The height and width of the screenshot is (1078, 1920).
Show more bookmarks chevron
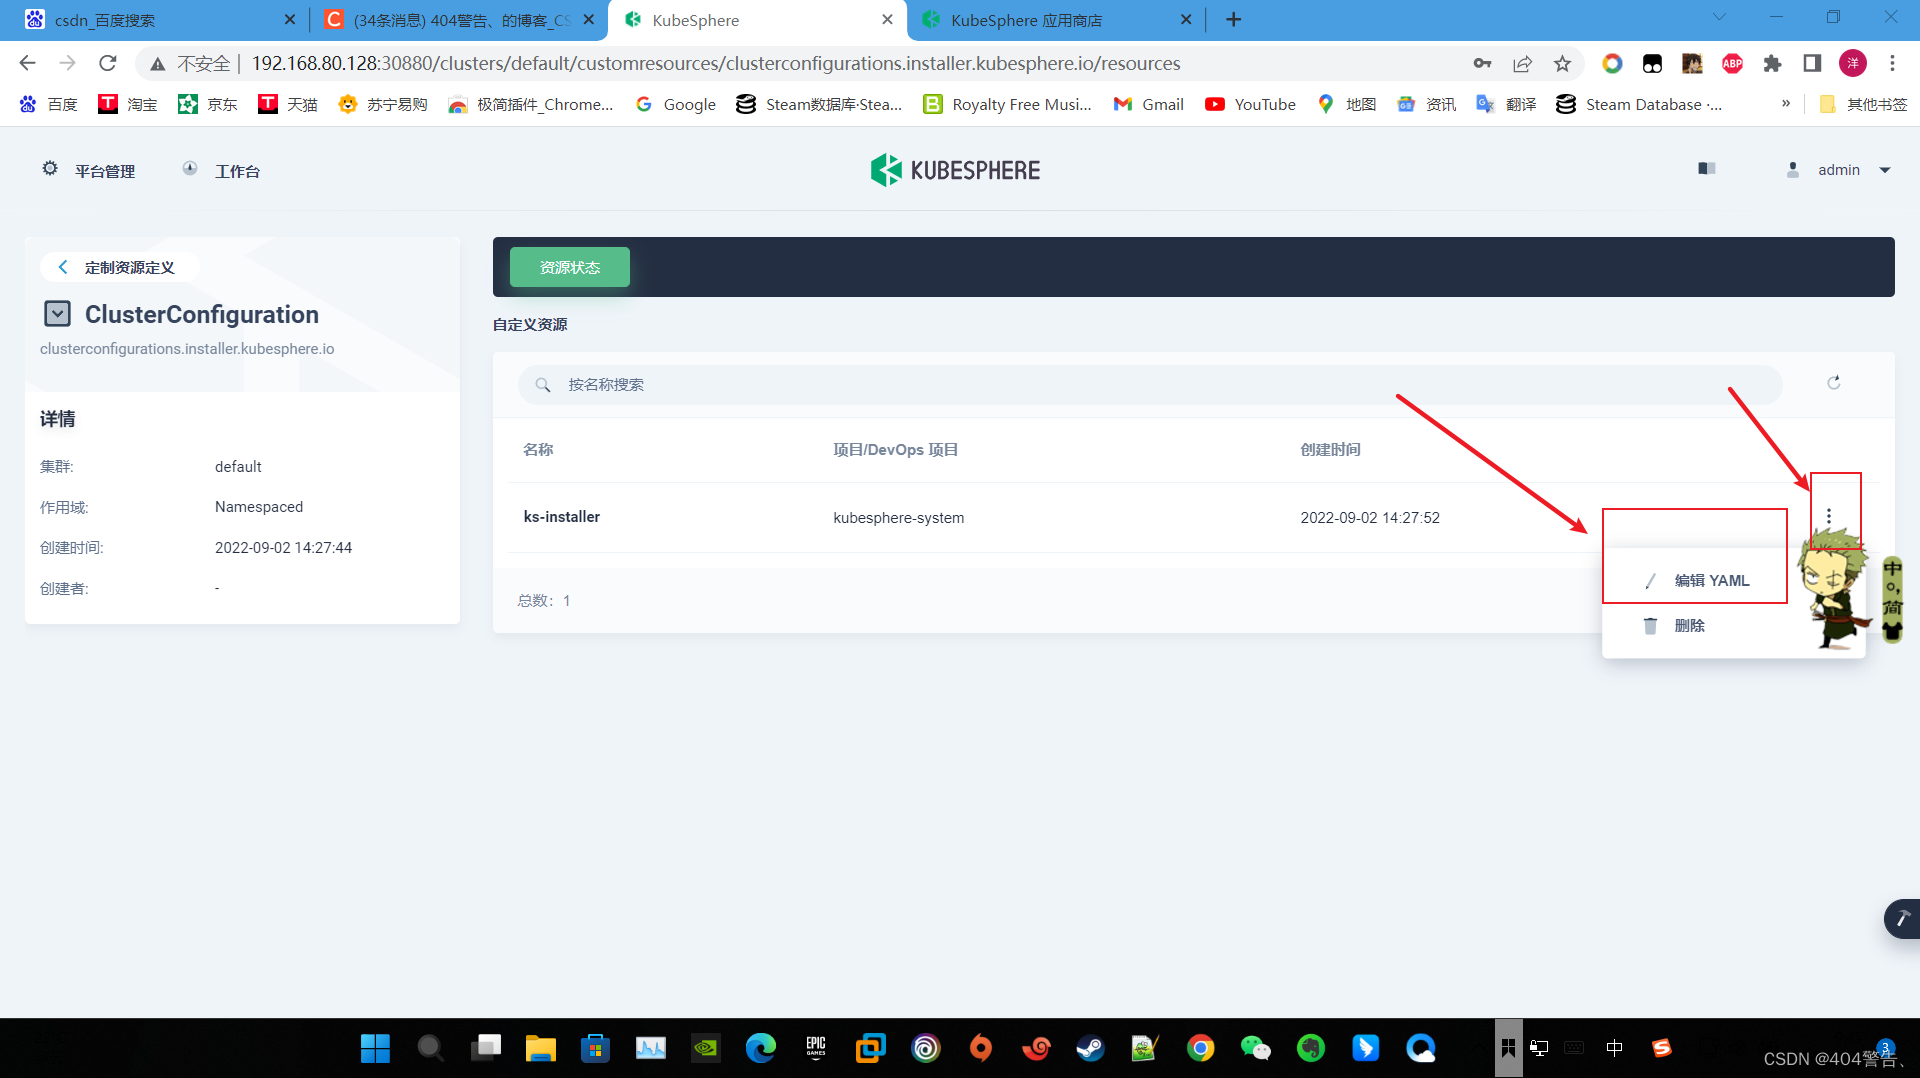1786,103
